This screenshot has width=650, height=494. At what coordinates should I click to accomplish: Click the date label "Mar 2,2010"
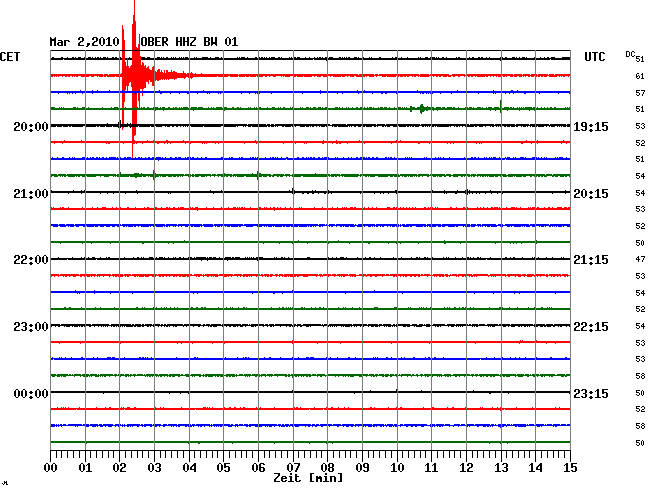tap(84, 42)
